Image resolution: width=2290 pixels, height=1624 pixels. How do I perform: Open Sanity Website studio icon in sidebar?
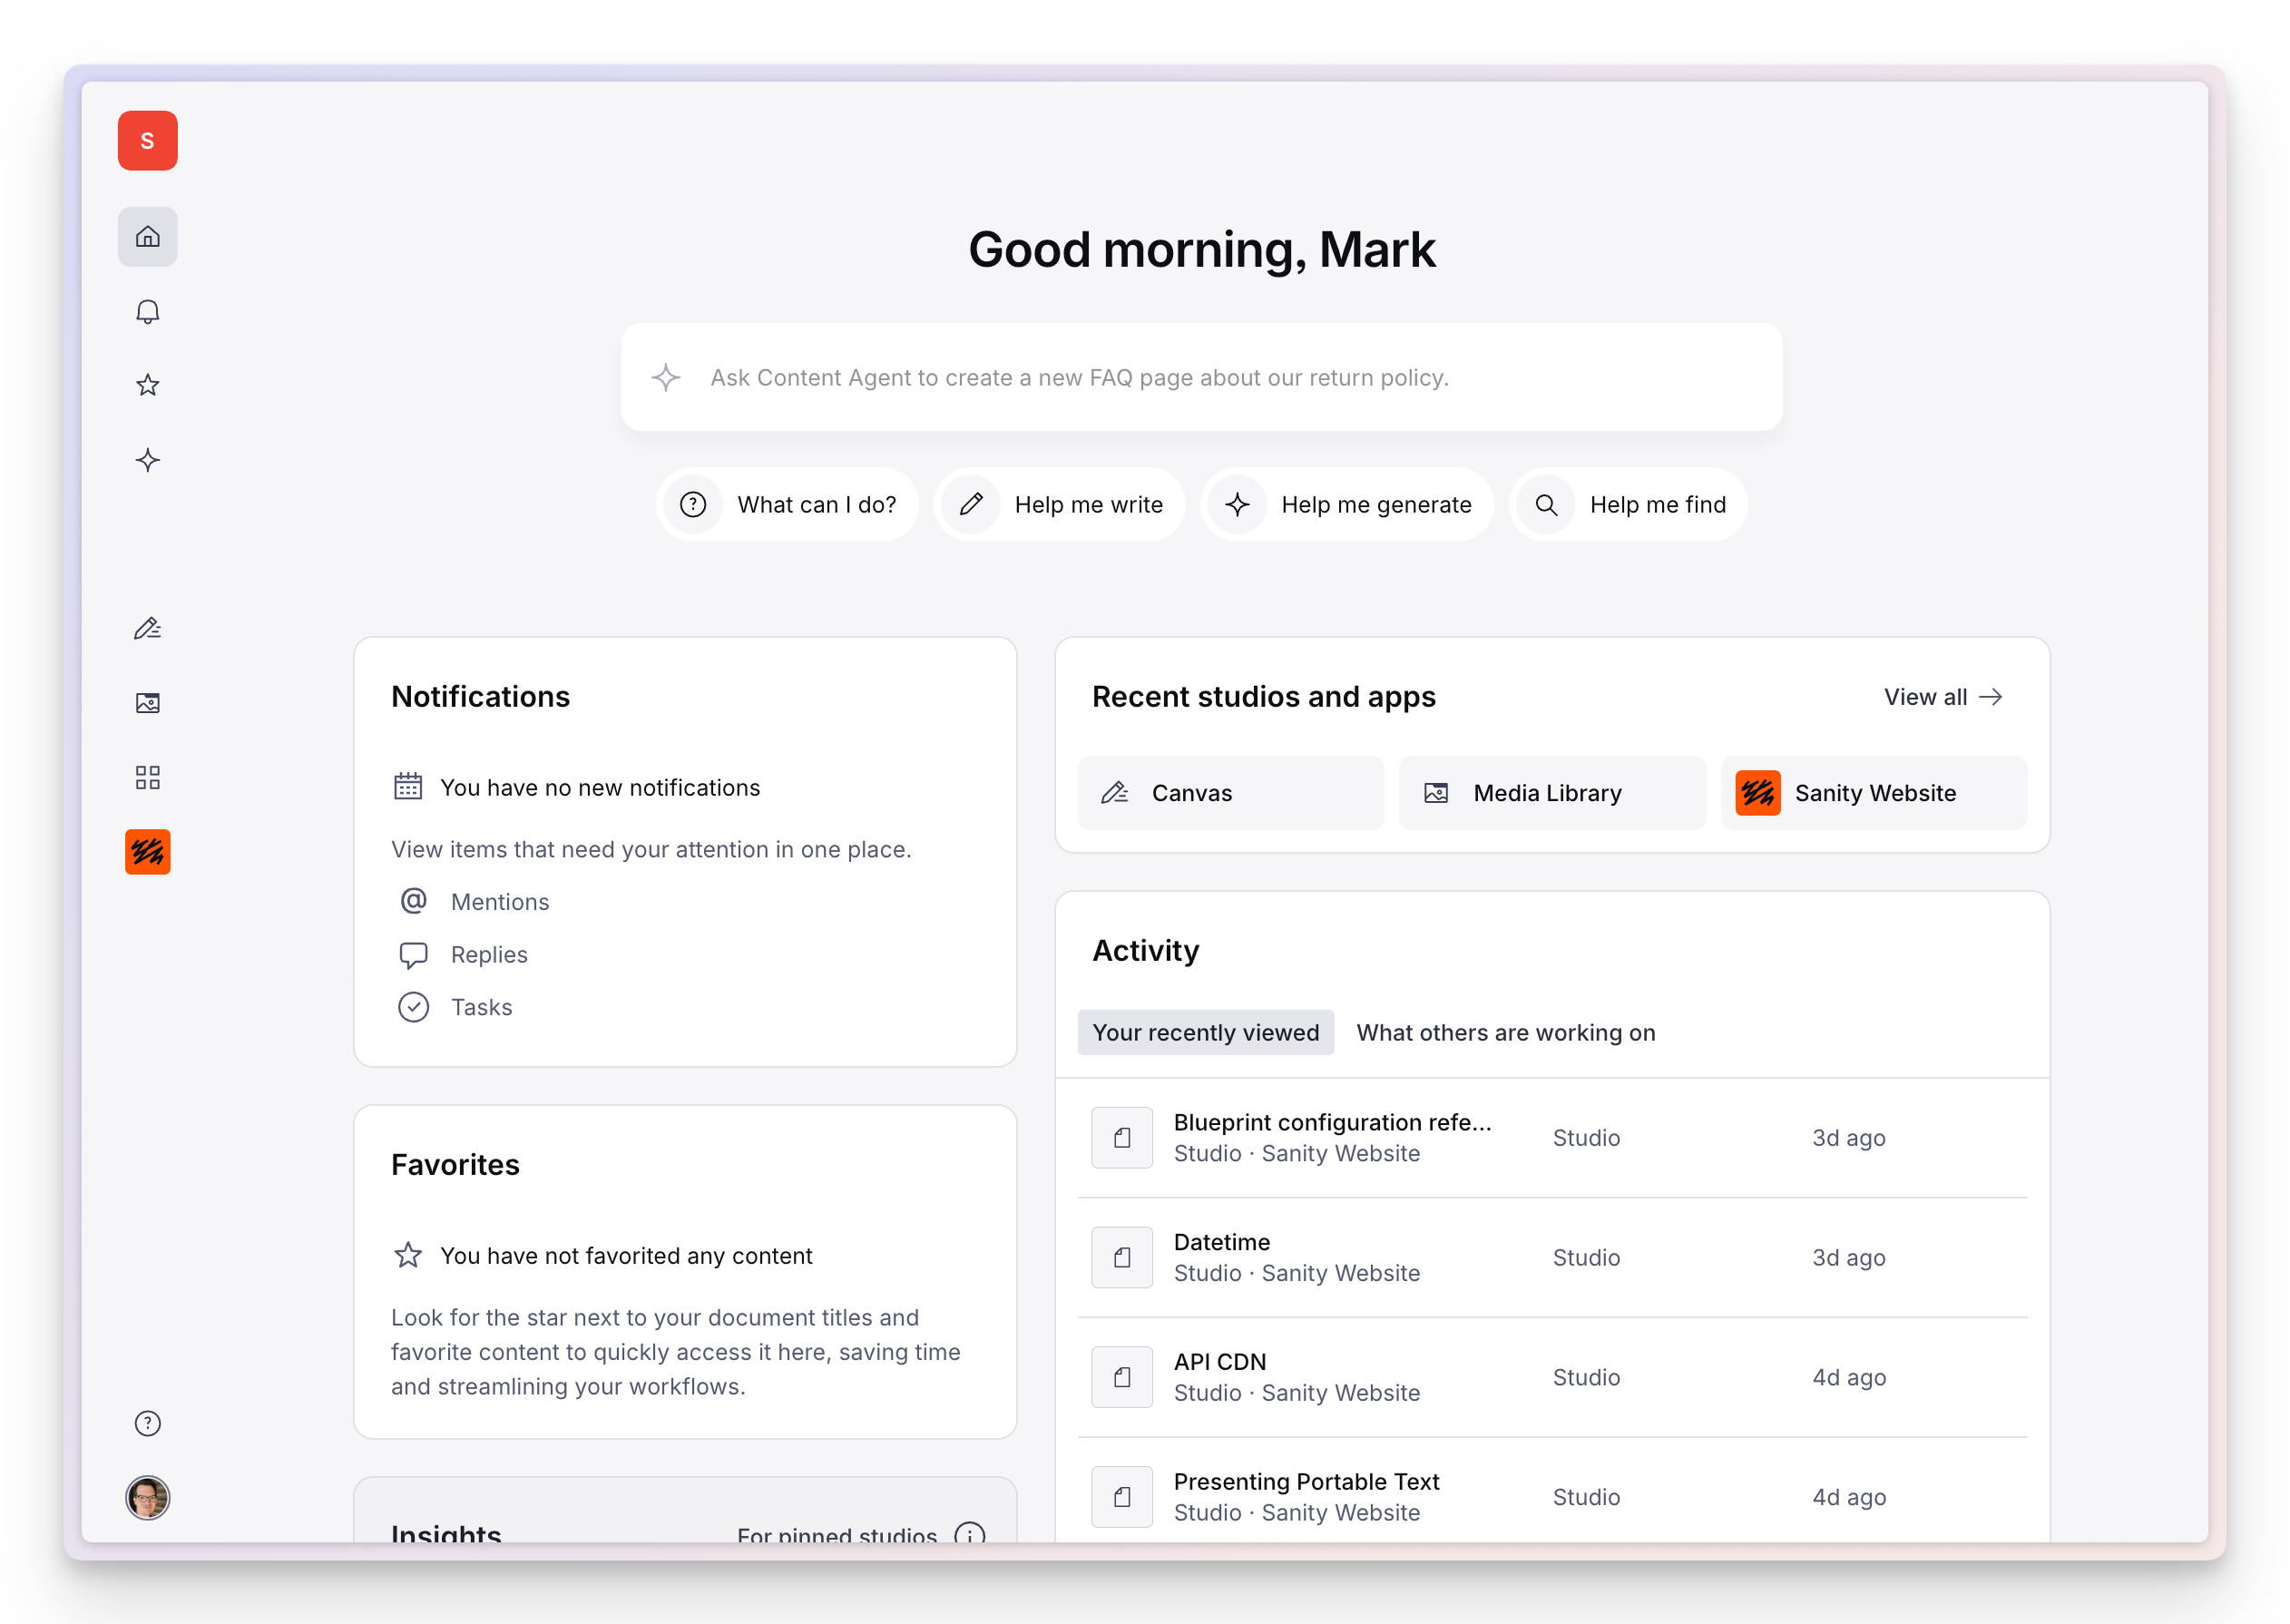click(147, 852)
